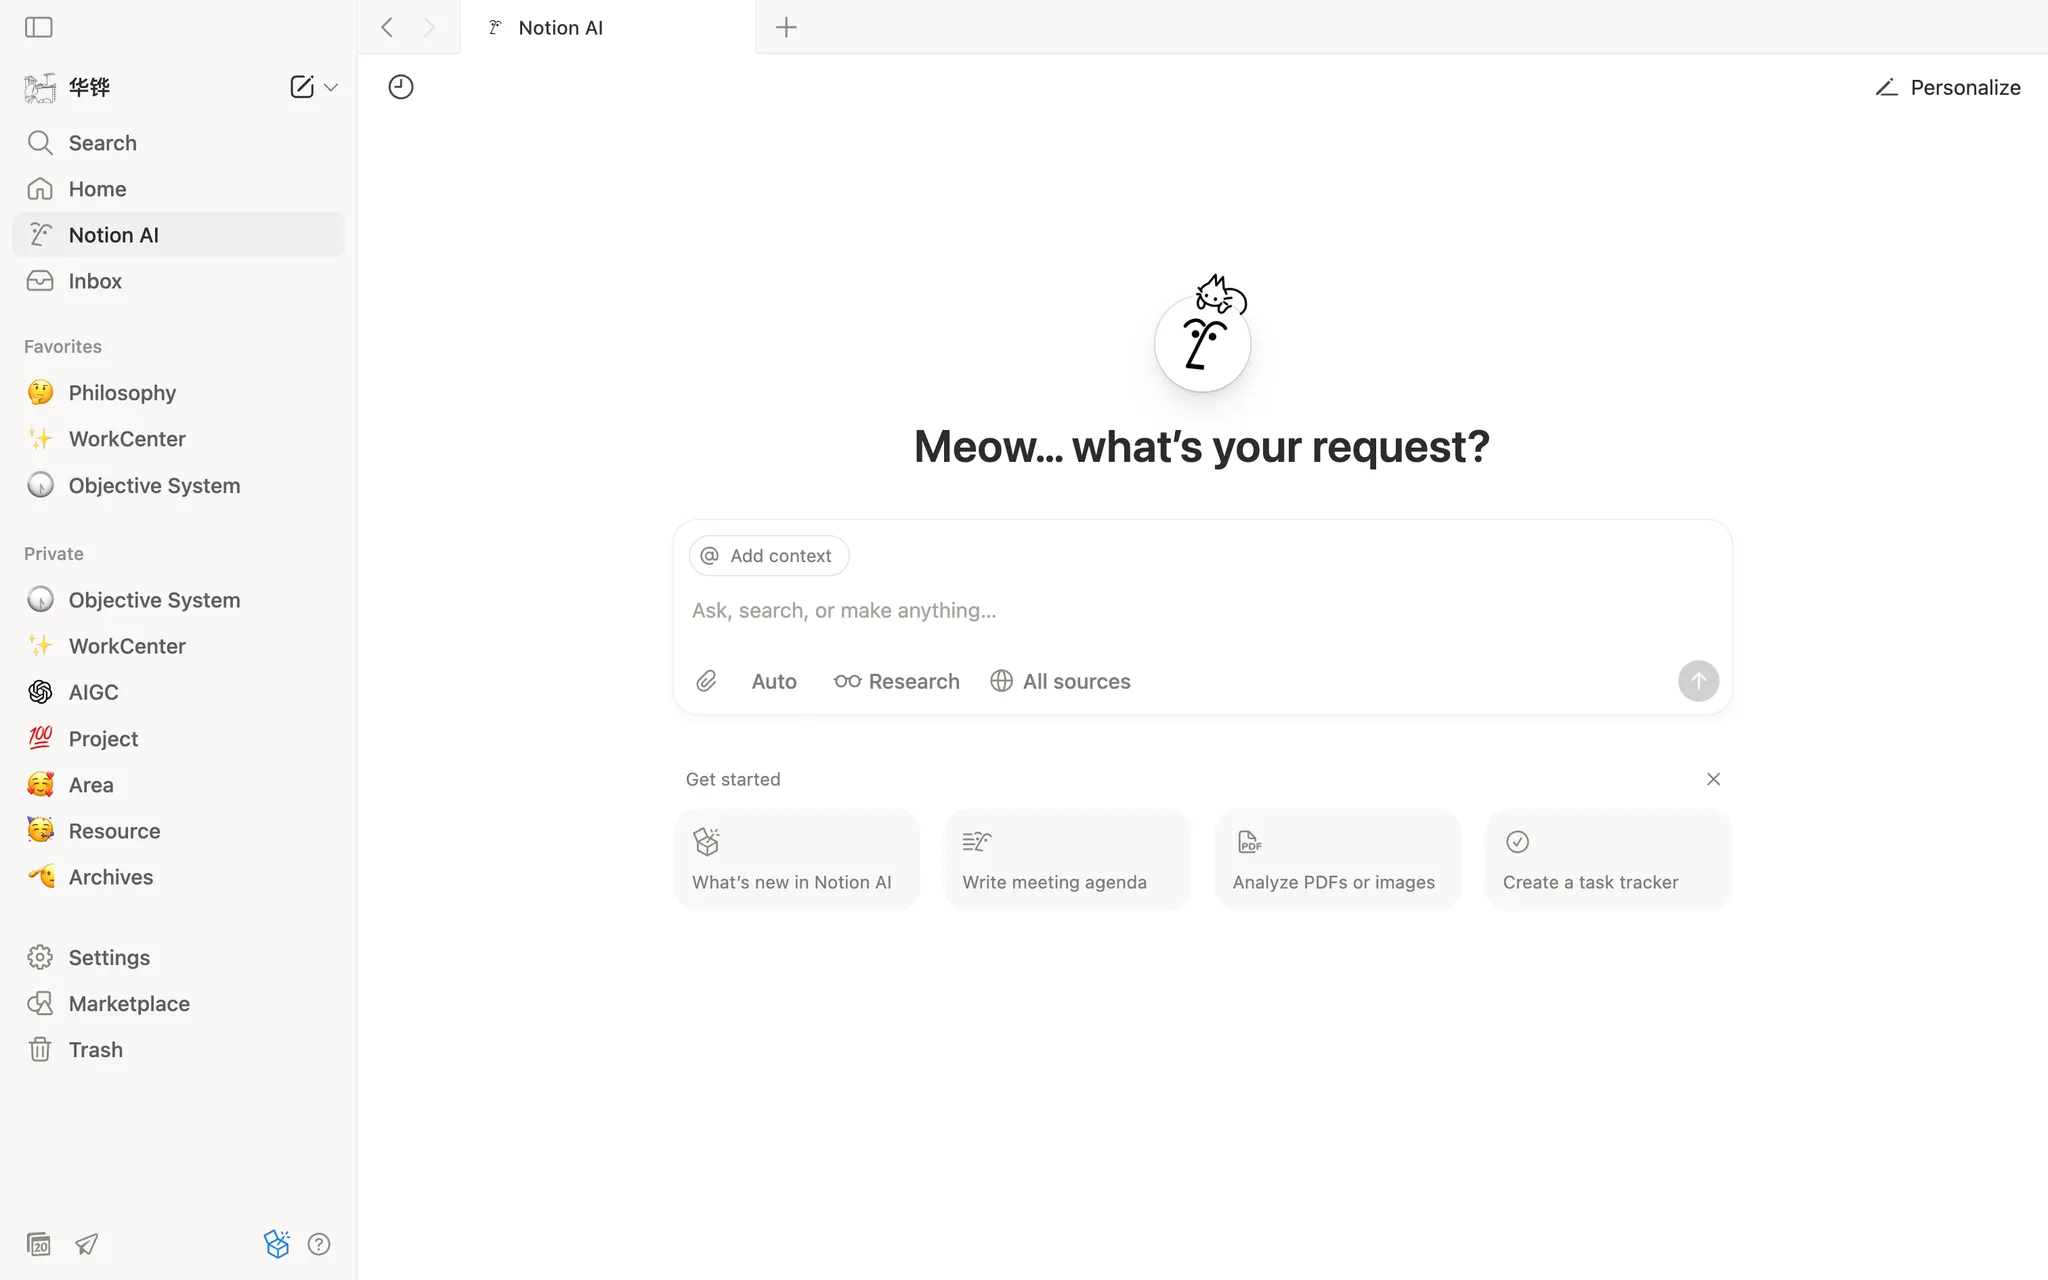Dismiss the Get started section
The width and height of the screenshot is (2048, 1280).
point(1713,779)
